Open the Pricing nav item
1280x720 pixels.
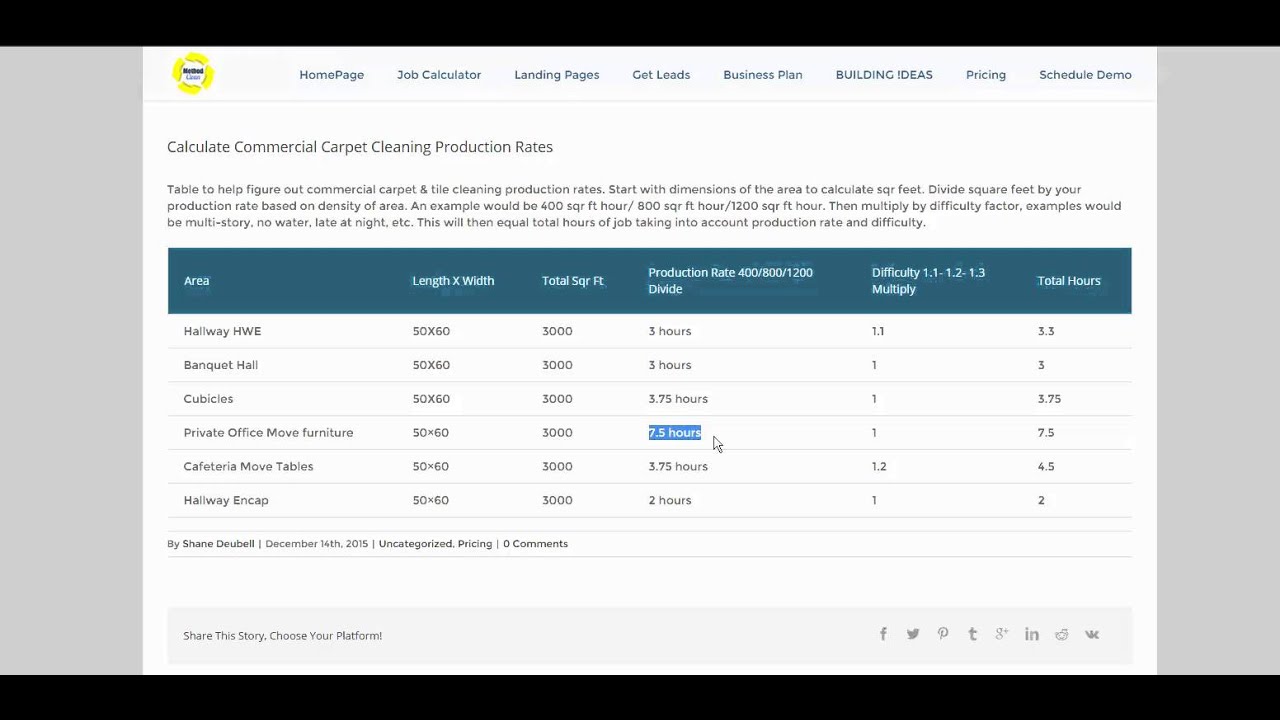pos(986,75)
